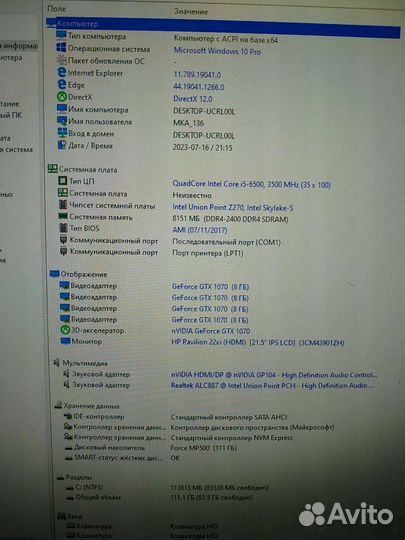The image size is (405, 540).
Task: Click the IDE-контроллер row icon
Action: (68, 416)
